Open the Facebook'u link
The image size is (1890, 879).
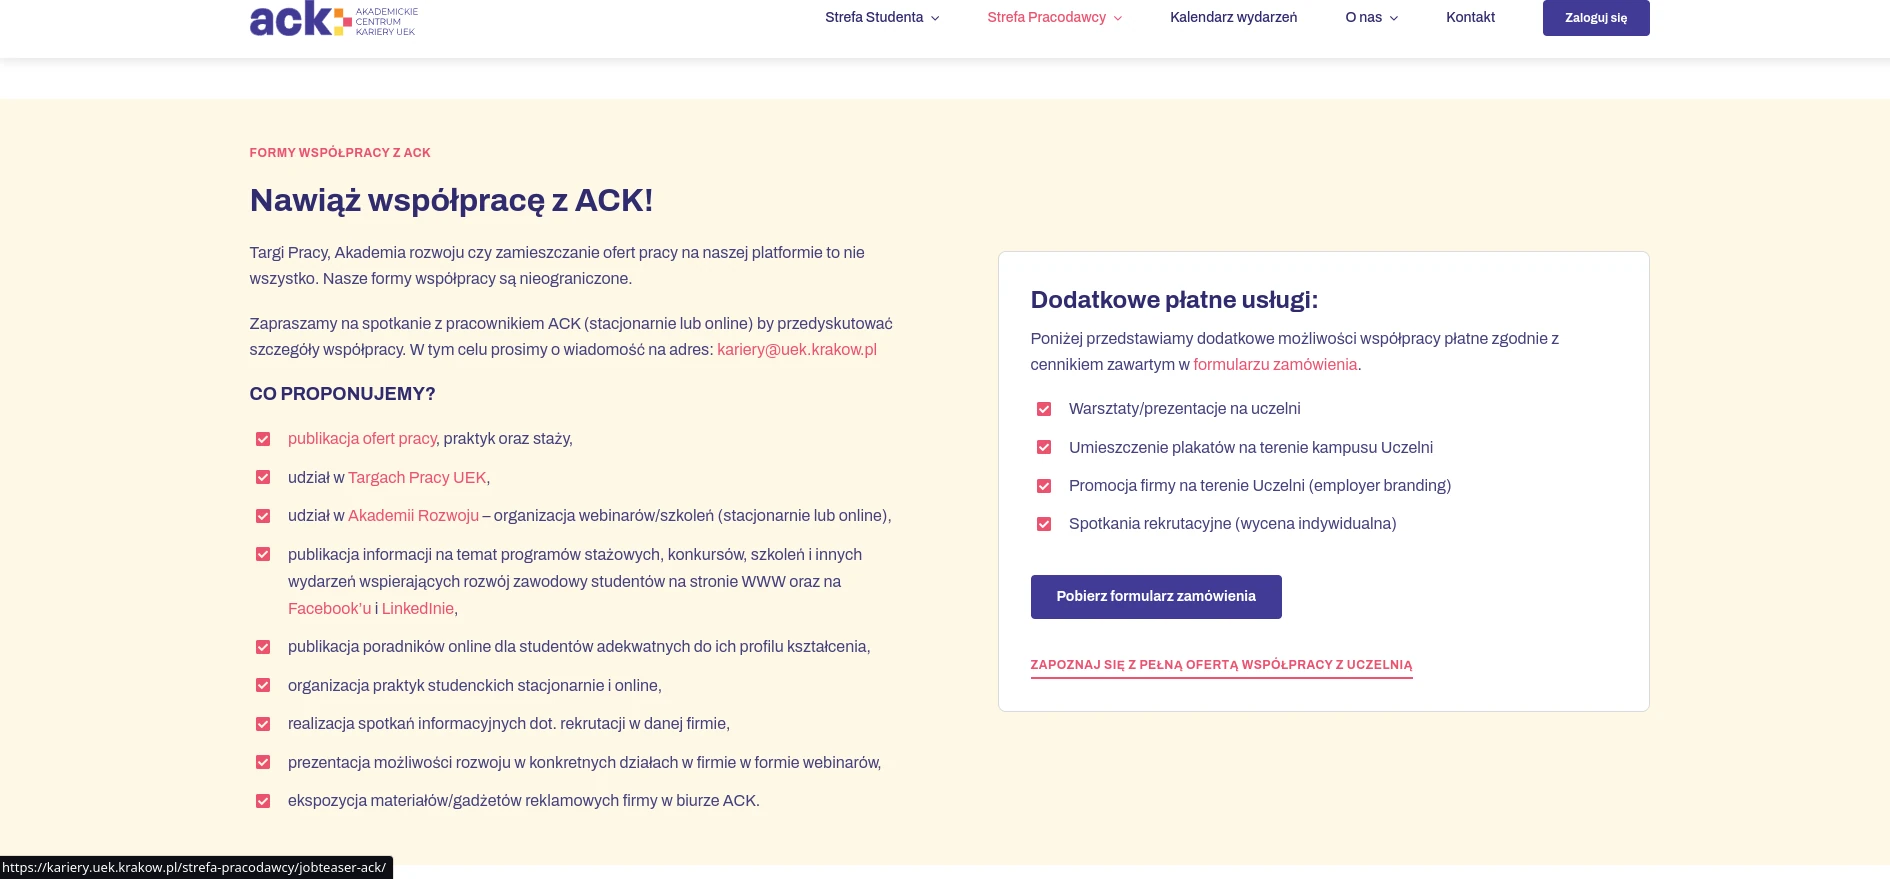[329, 609]
